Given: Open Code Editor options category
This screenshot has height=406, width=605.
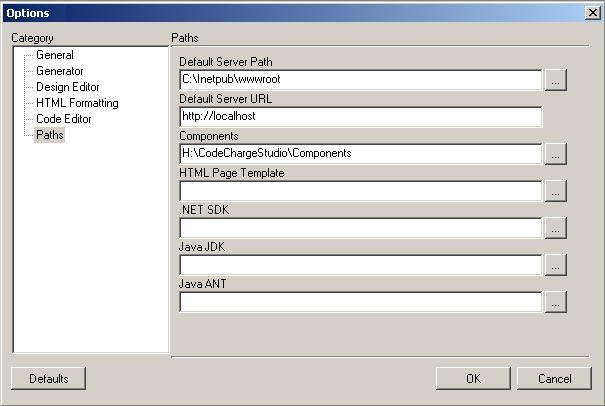Looking at the screenshot, I should [x=64, y=119].
